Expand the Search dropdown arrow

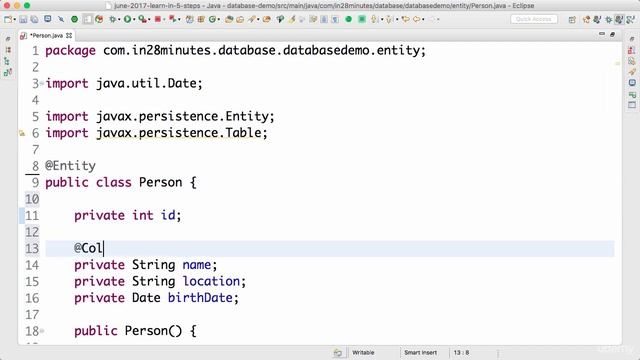click(x=258, y=19)
